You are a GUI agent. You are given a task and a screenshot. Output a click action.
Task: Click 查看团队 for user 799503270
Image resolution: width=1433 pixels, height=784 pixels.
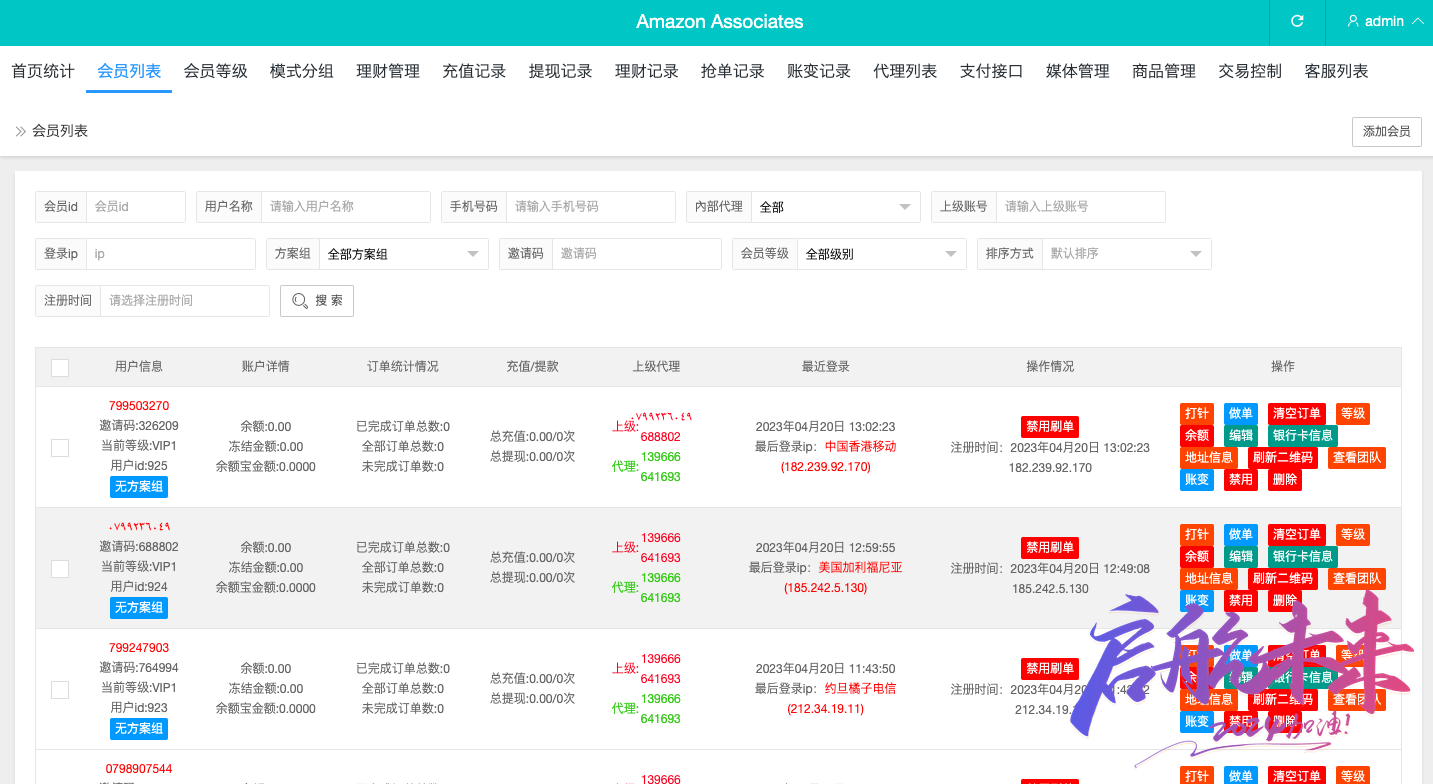click(x=1357, y=458)
